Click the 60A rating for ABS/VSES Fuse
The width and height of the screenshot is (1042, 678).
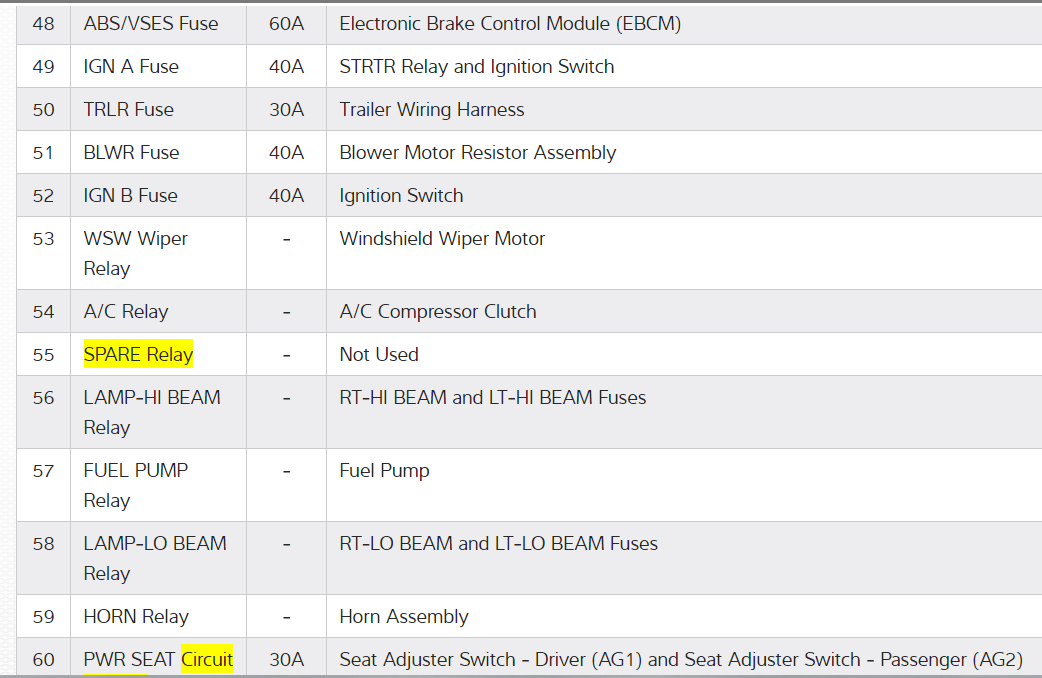(x=286, y=23)
